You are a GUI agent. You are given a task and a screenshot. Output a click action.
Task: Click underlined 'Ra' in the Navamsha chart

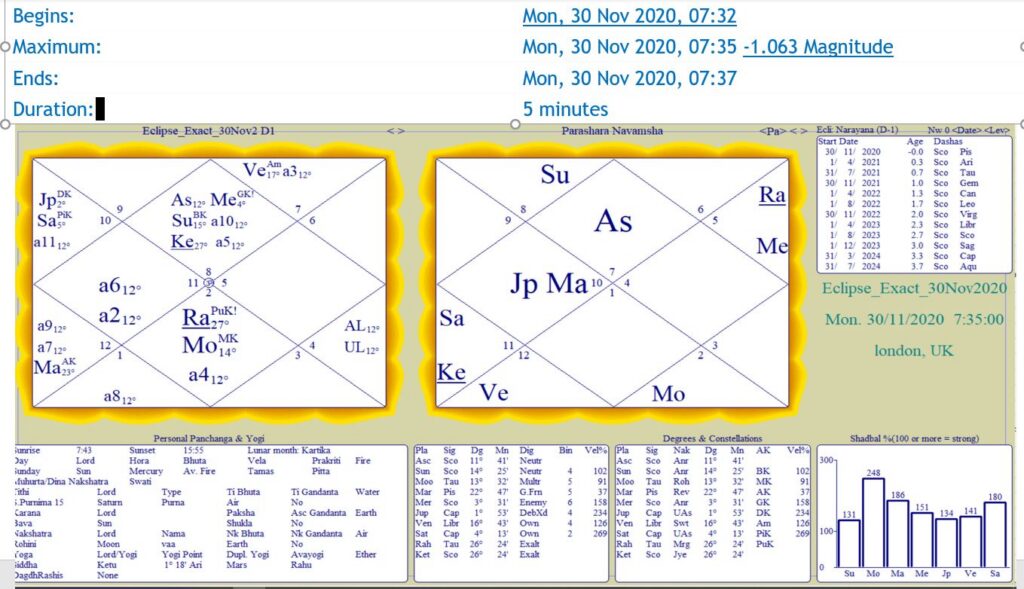[x=772, y=194]
